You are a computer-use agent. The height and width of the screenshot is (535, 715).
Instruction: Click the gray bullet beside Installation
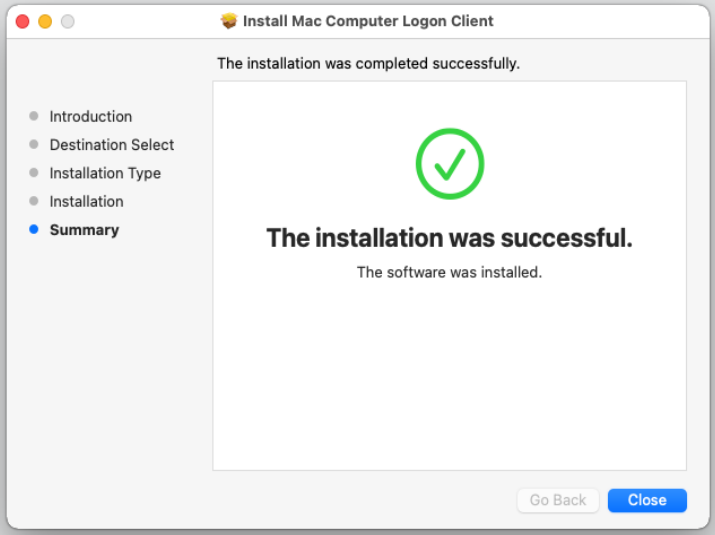[34, 201]
